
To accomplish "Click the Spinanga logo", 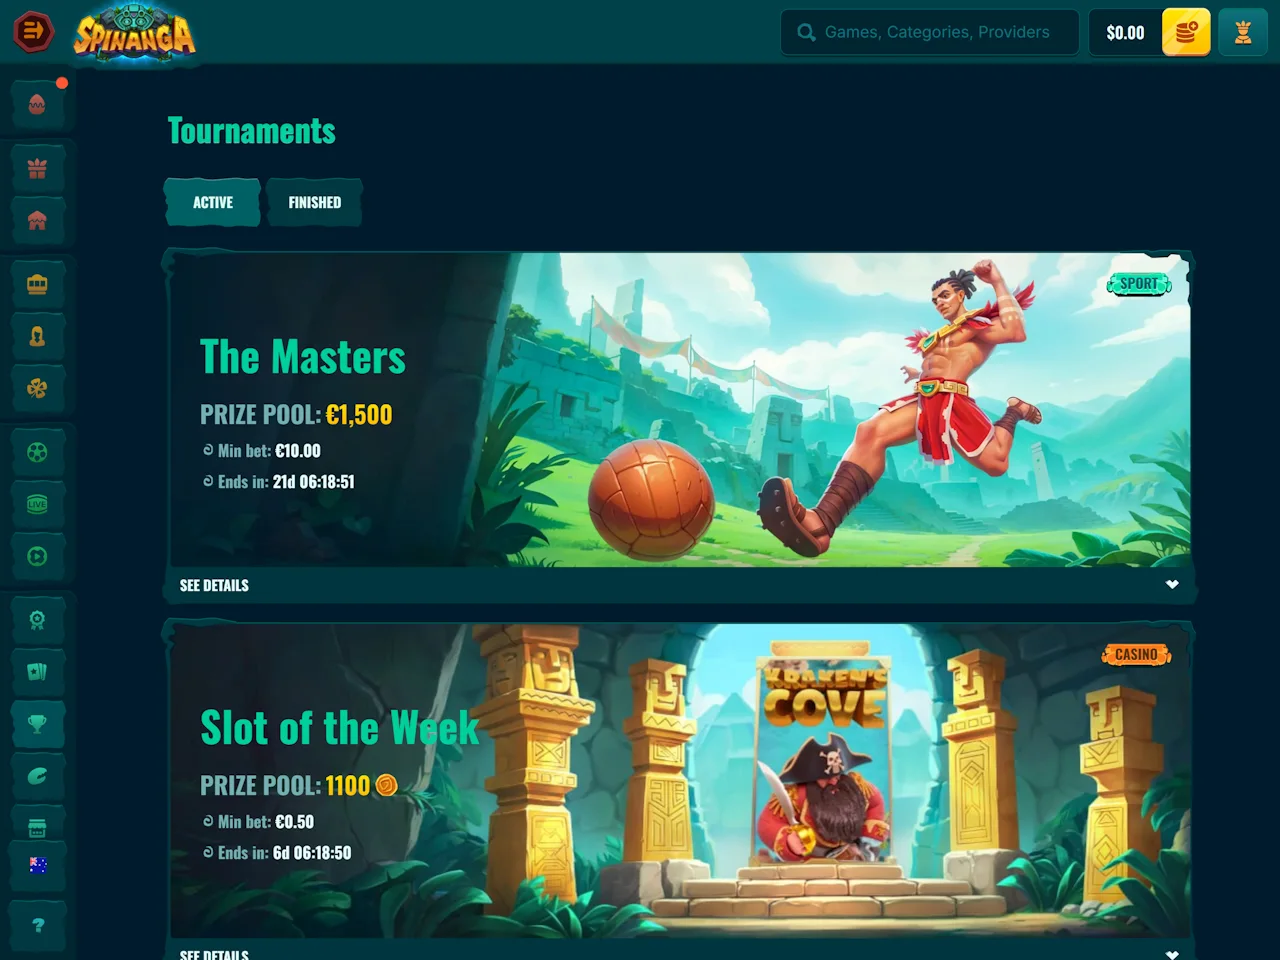I will [x=135, y=34].
